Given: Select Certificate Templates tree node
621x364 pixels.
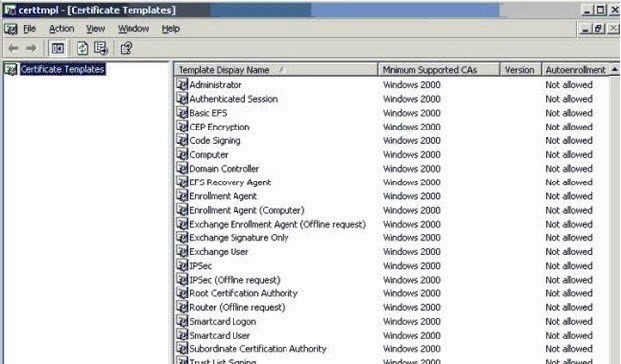Looking at the screenshot, I should pyautogui.click(x=63, y=69).
